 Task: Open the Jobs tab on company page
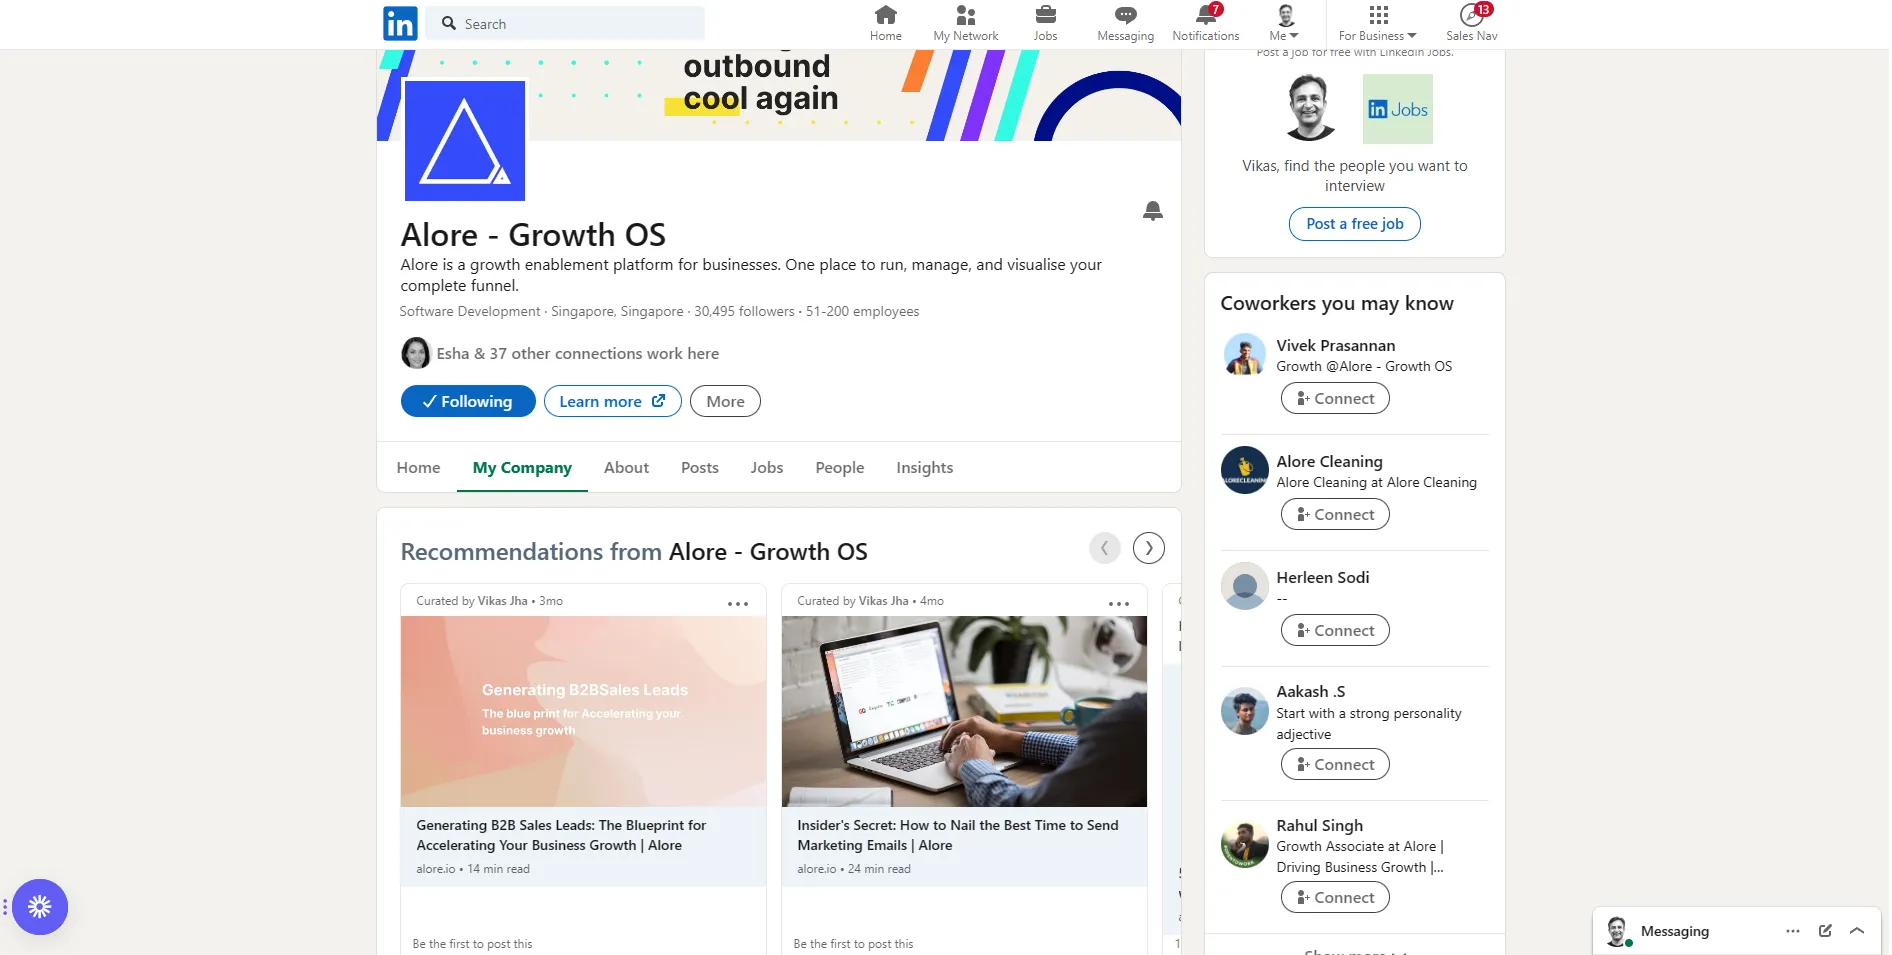(766, 467)
